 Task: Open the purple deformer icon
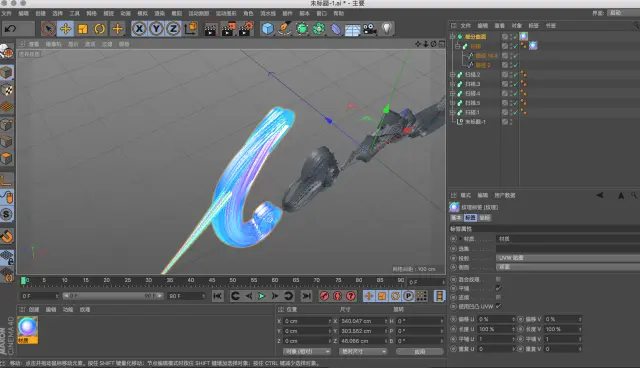click(336, 29)
